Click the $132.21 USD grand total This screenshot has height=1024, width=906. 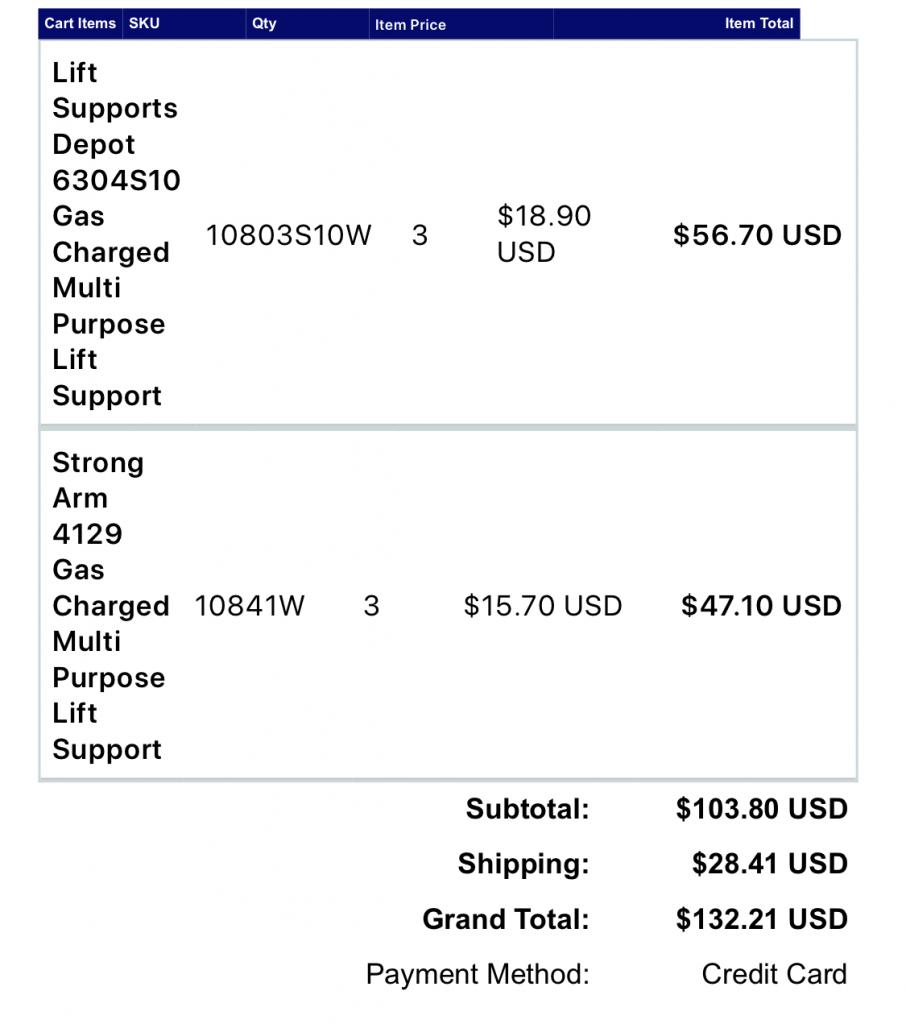(761, 919)
